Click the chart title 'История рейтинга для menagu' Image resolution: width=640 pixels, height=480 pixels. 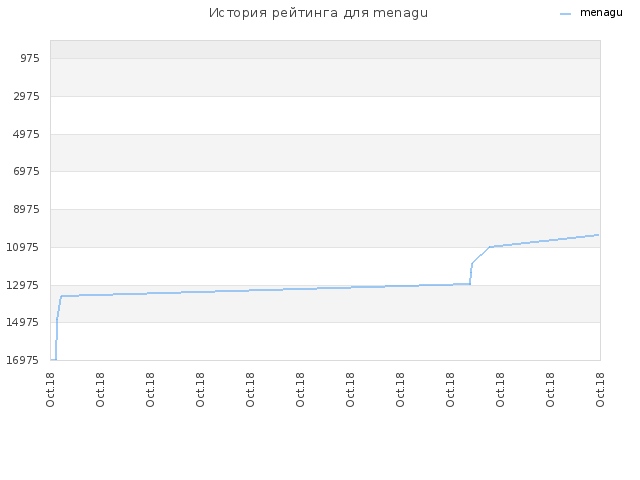point(318,13)
